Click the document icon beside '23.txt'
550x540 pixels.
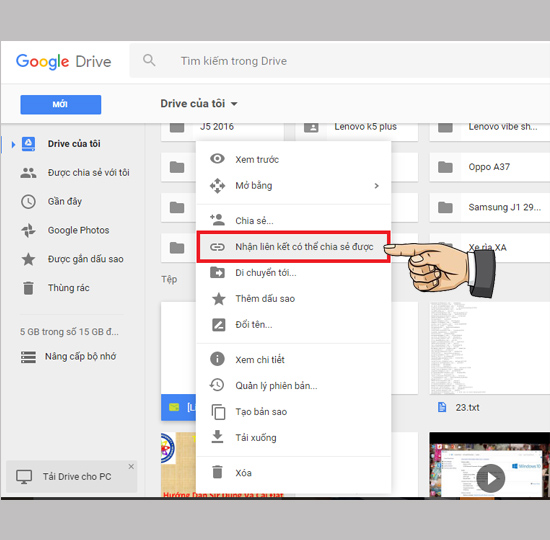pos(442,407)
